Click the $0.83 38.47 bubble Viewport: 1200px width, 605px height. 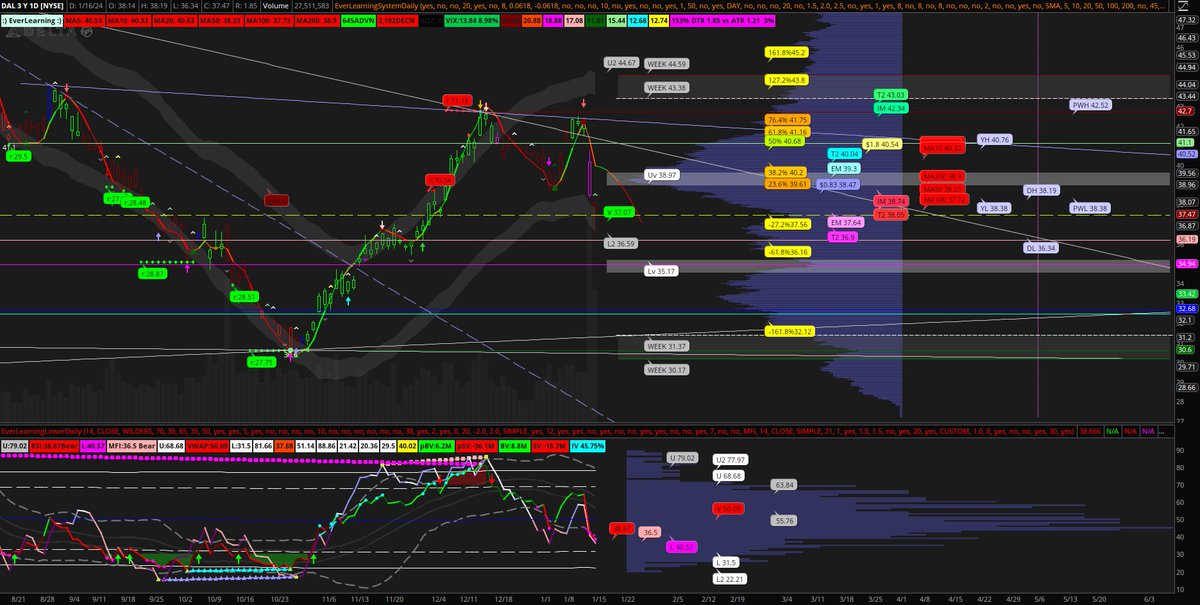point(838,184)
